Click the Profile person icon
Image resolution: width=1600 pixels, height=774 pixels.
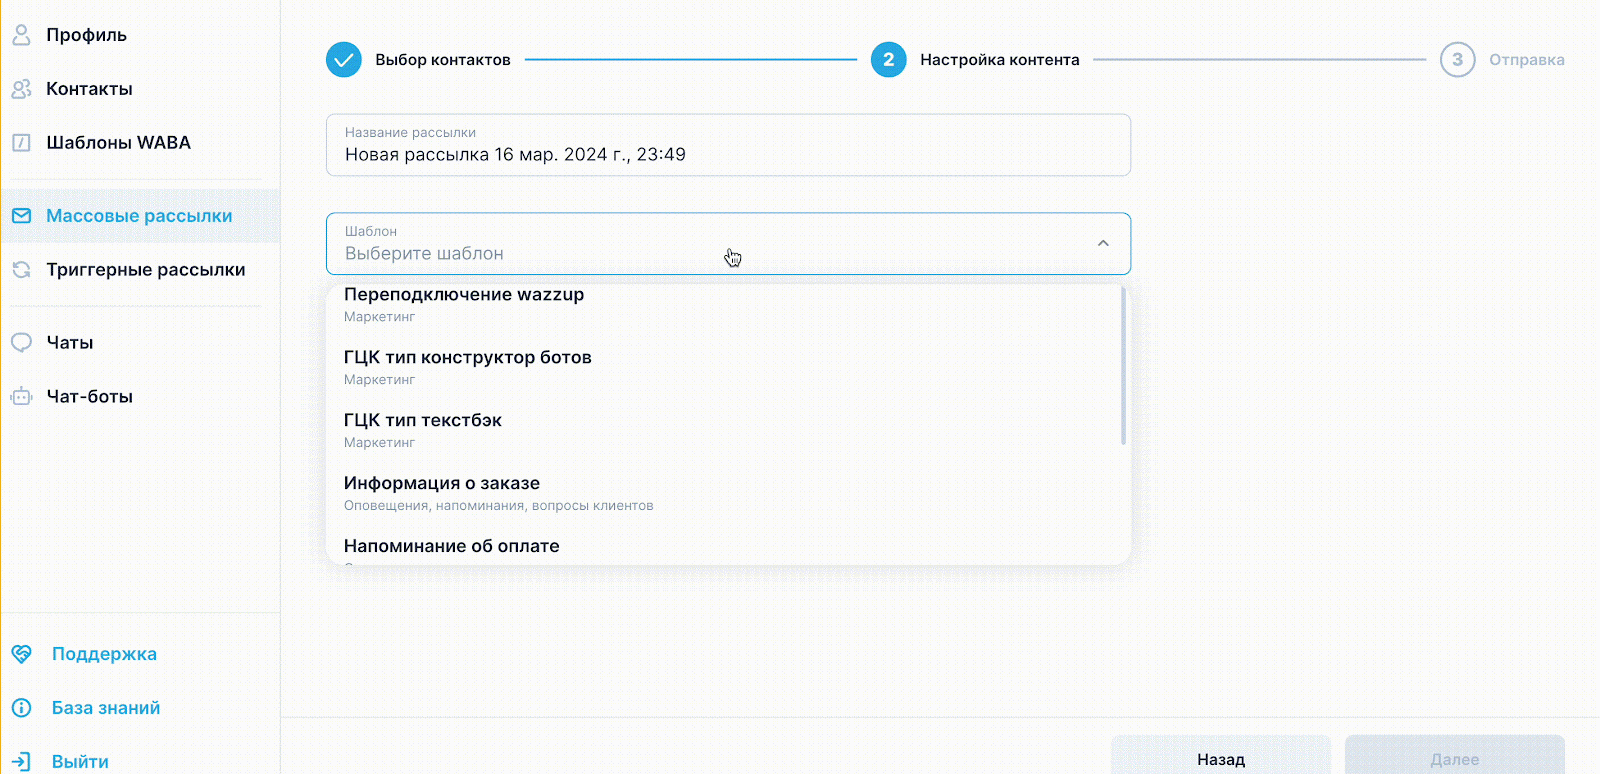[x=21, y=35]
